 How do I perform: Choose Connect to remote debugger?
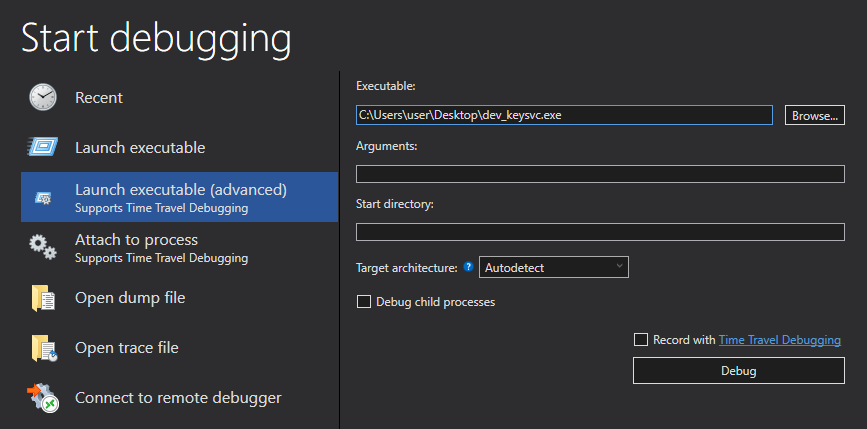(x=179, y=397)
